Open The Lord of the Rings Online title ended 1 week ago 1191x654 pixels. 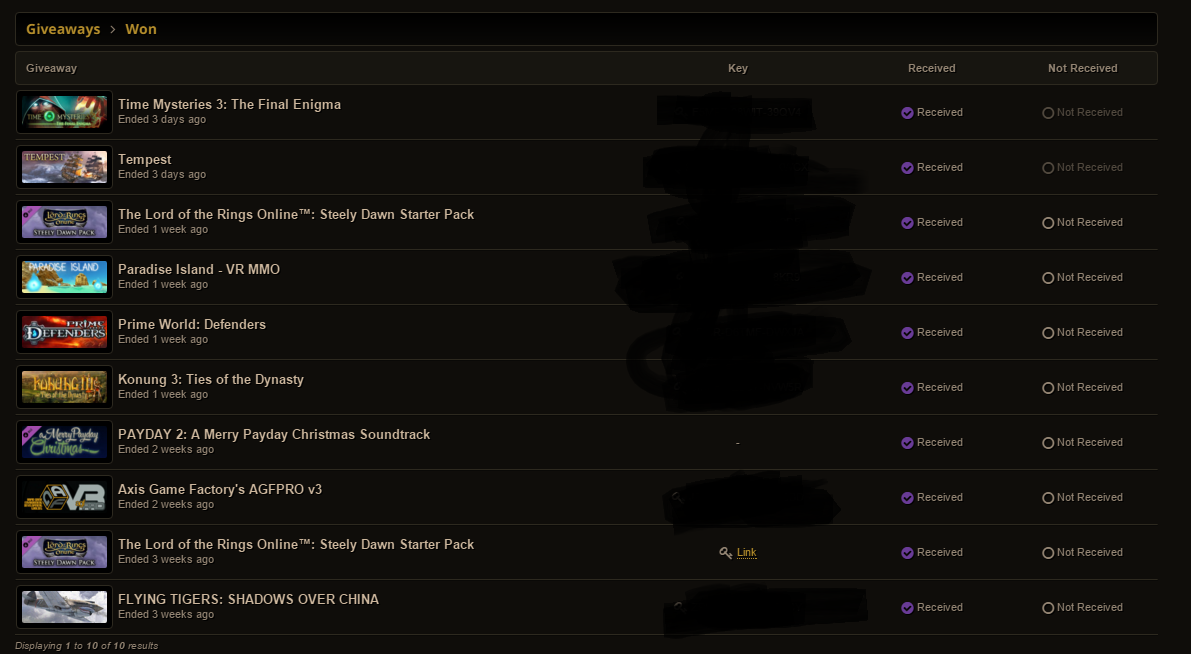tap(295, 215)
